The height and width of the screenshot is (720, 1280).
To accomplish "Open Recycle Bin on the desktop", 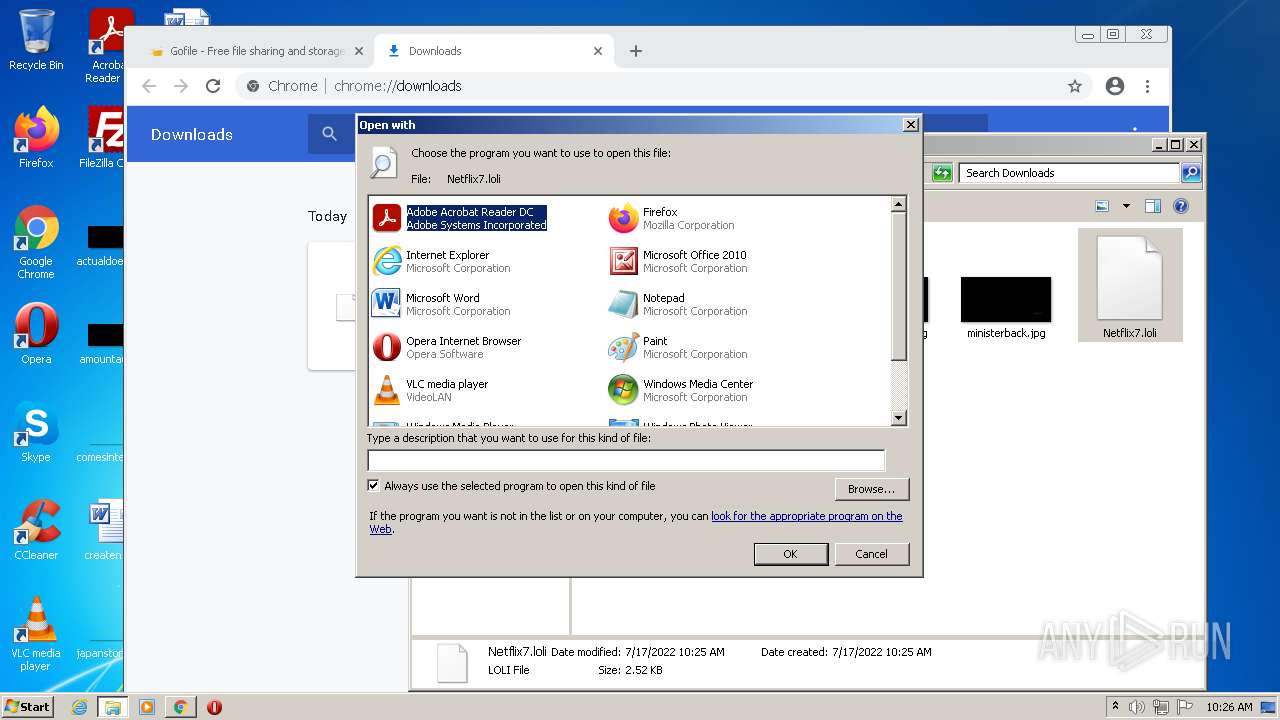I will (x=36, y=40).
